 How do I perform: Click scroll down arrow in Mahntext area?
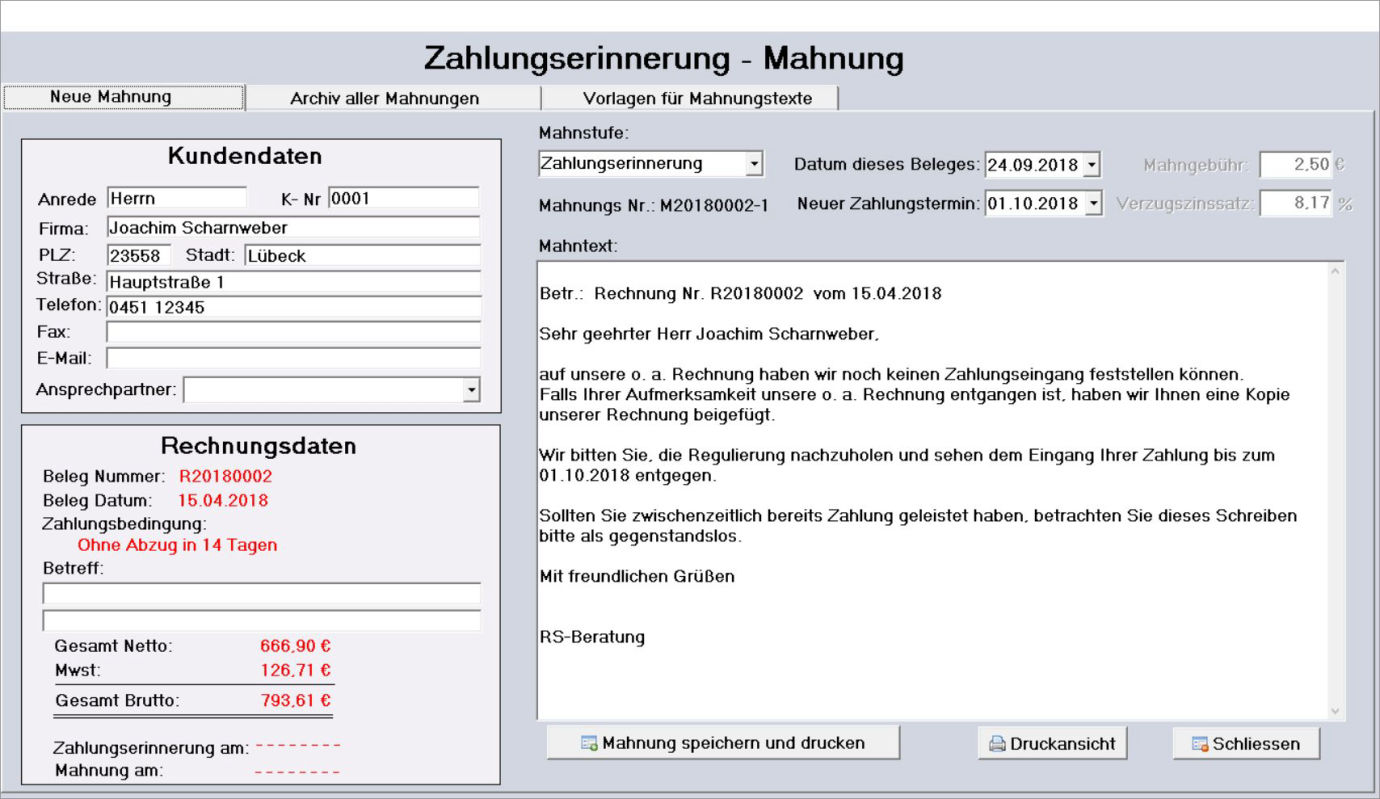1334,710
